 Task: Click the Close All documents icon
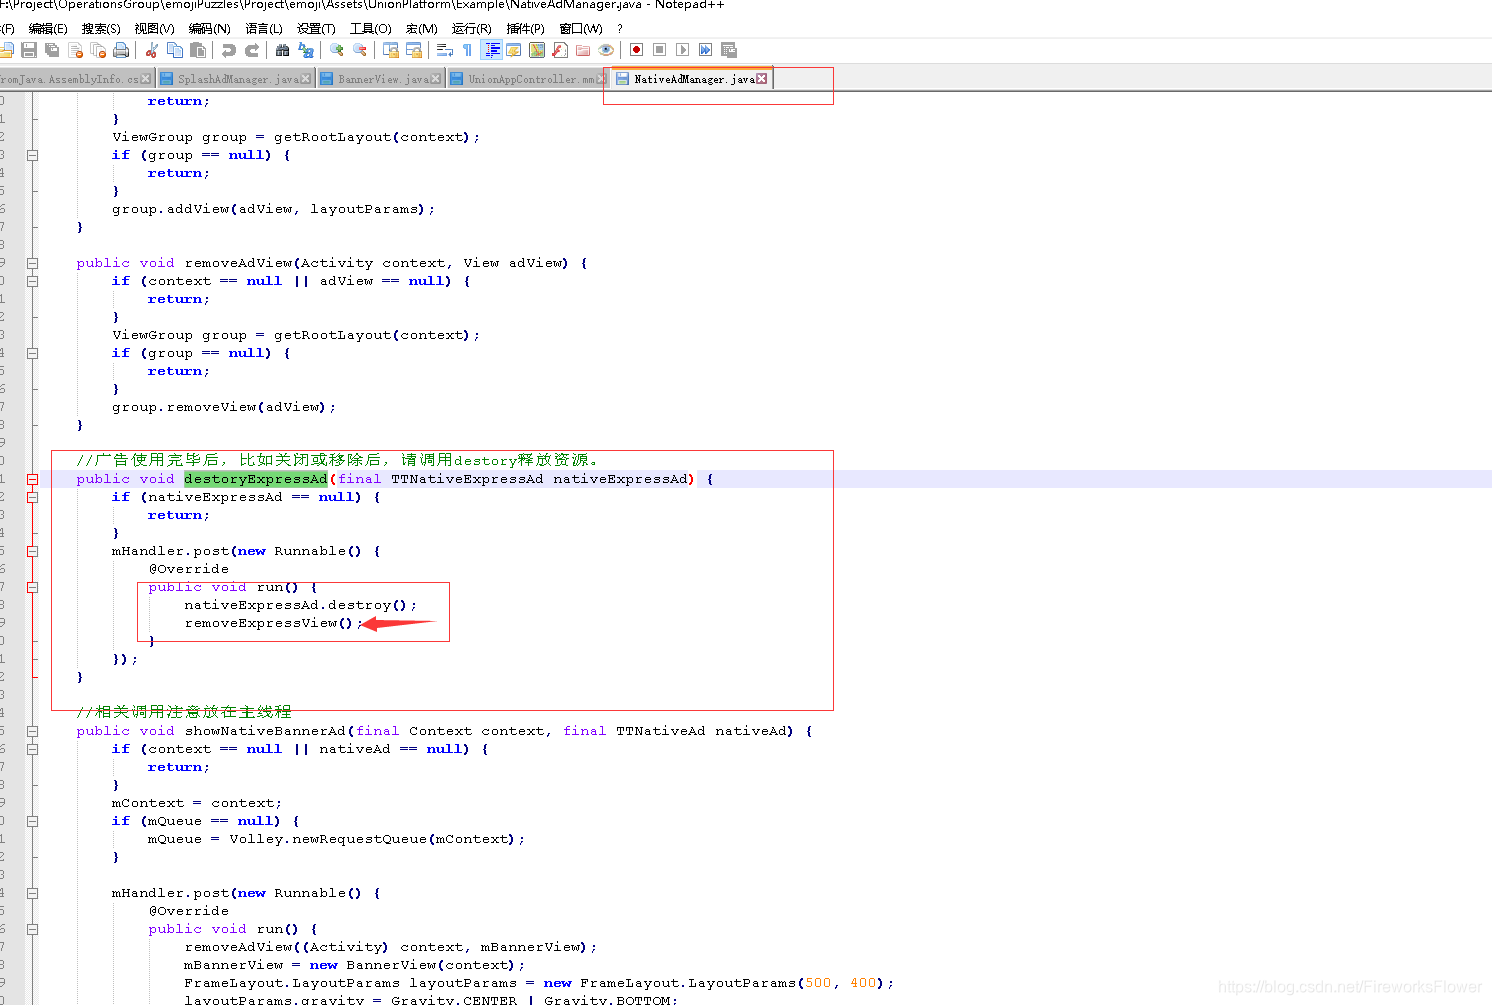98,50
